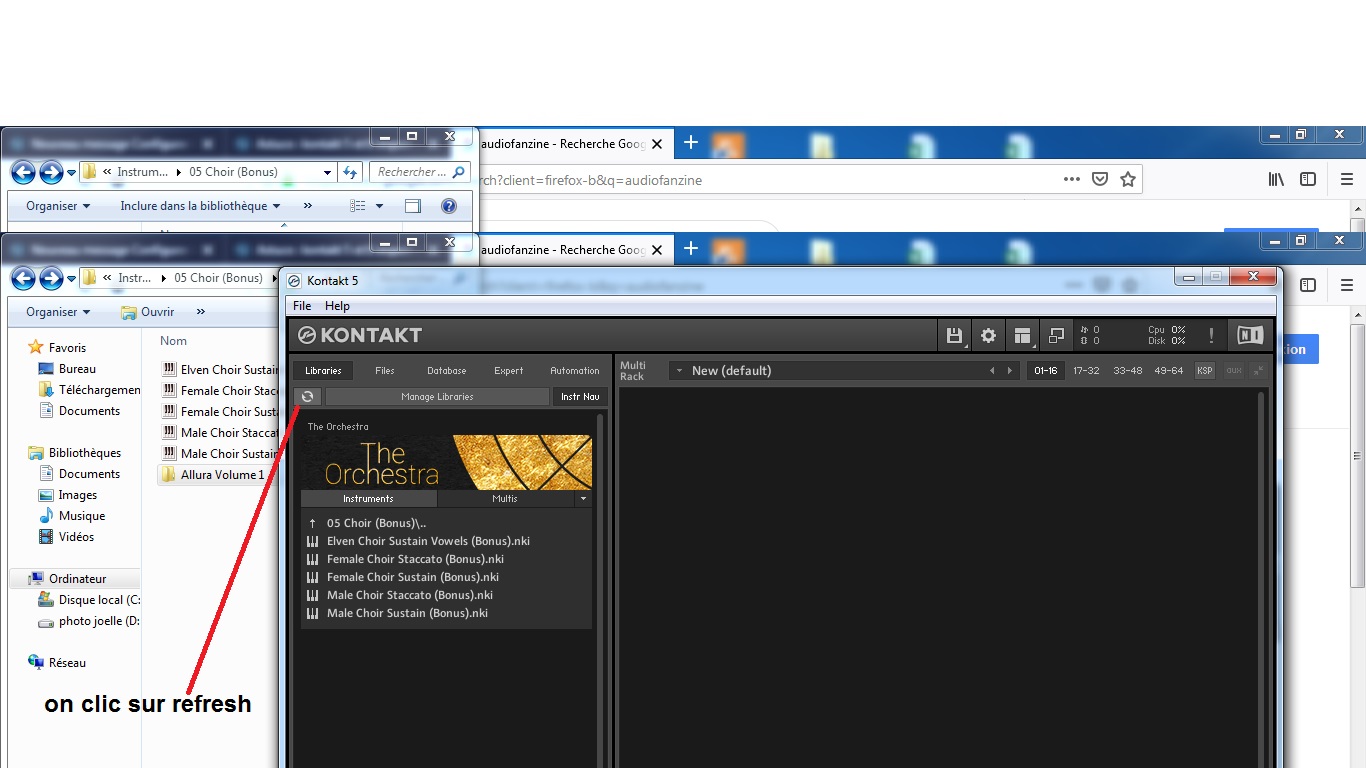Click the Manage Libraries button
The height and width of the screenshot is (768, 1366).
(437, 397)
